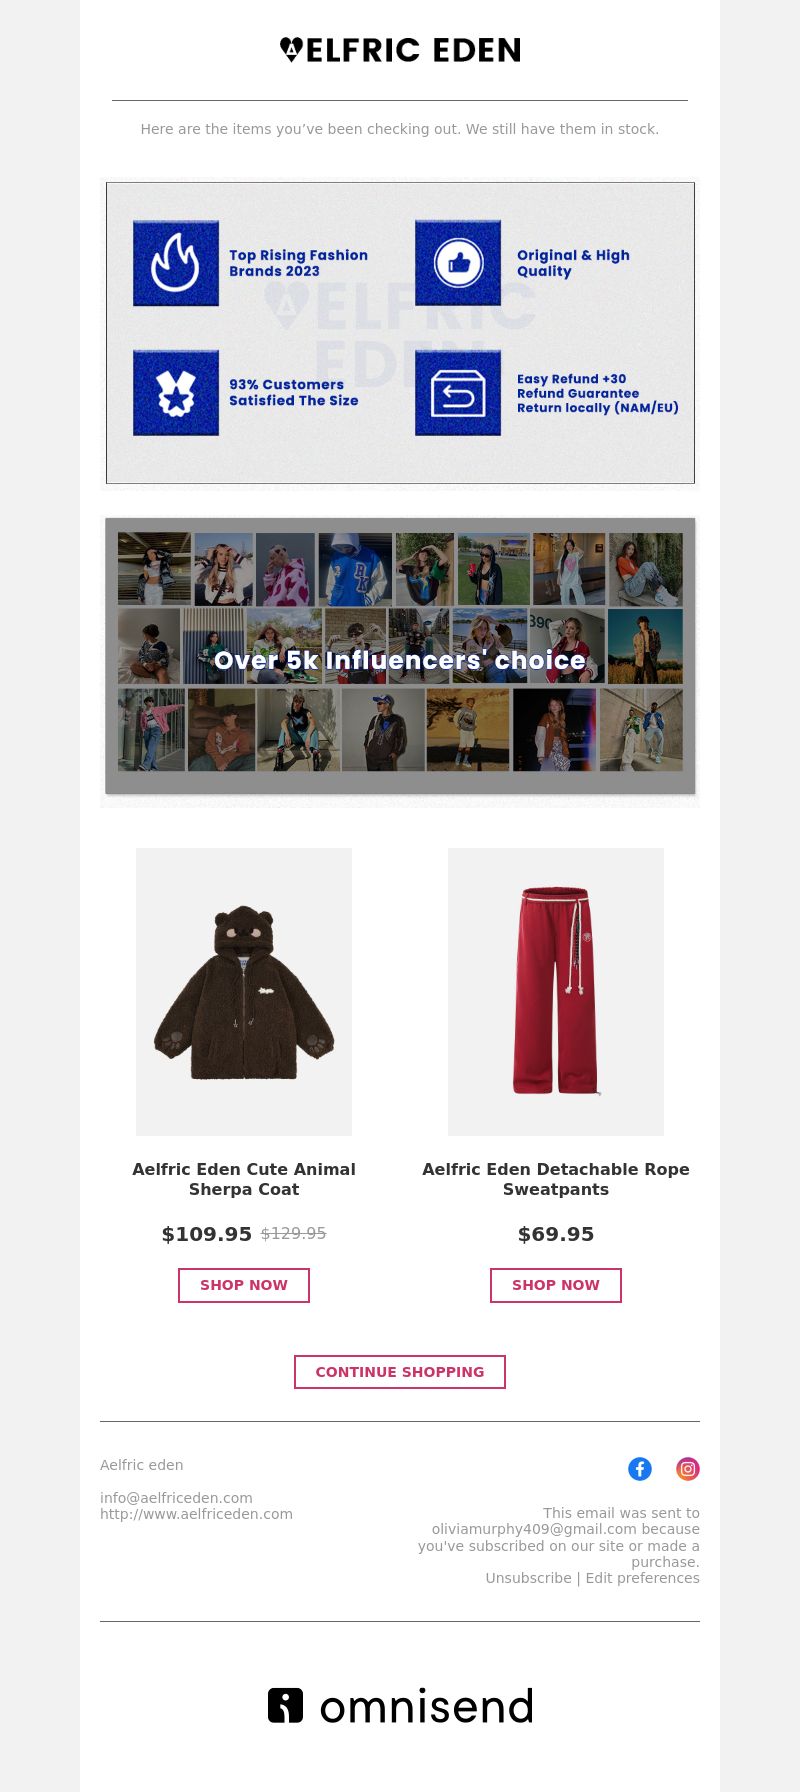
Task: Click Aelfric Eden Detachable Rope Sweatpants title
Action: 556,1179
